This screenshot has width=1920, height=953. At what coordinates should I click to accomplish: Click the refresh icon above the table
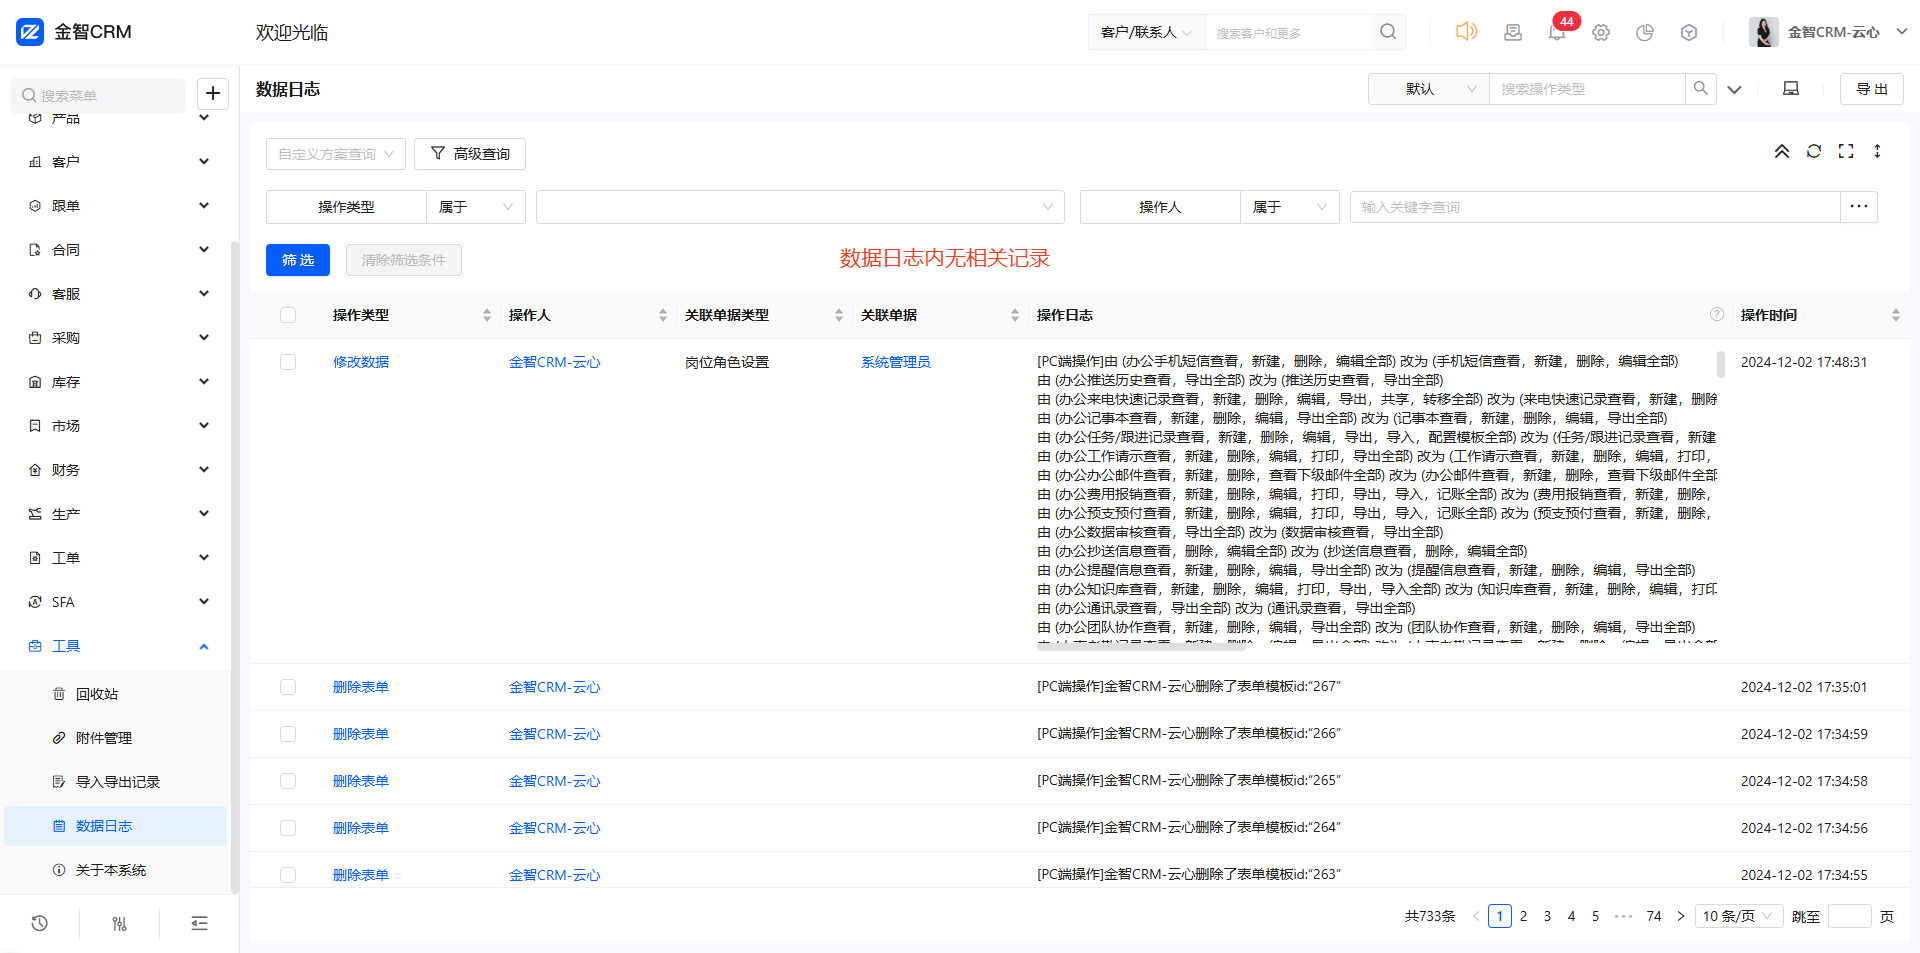pyautogui.click(x=1814, y=151)
